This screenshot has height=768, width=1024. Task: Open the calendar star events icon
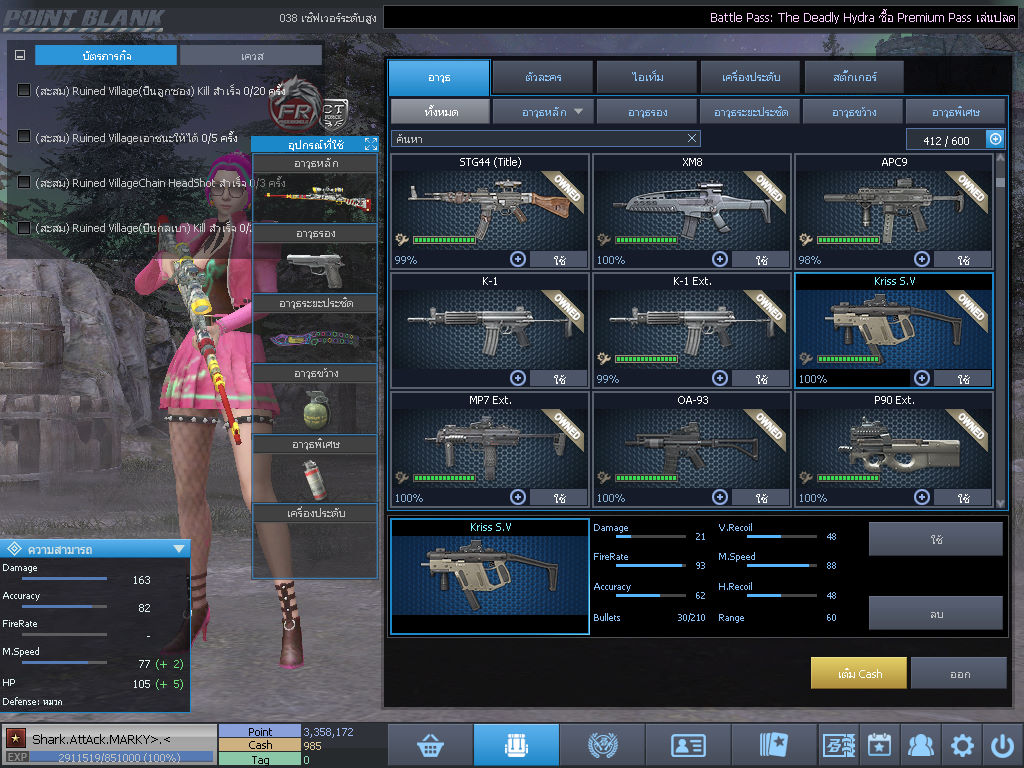879,744
